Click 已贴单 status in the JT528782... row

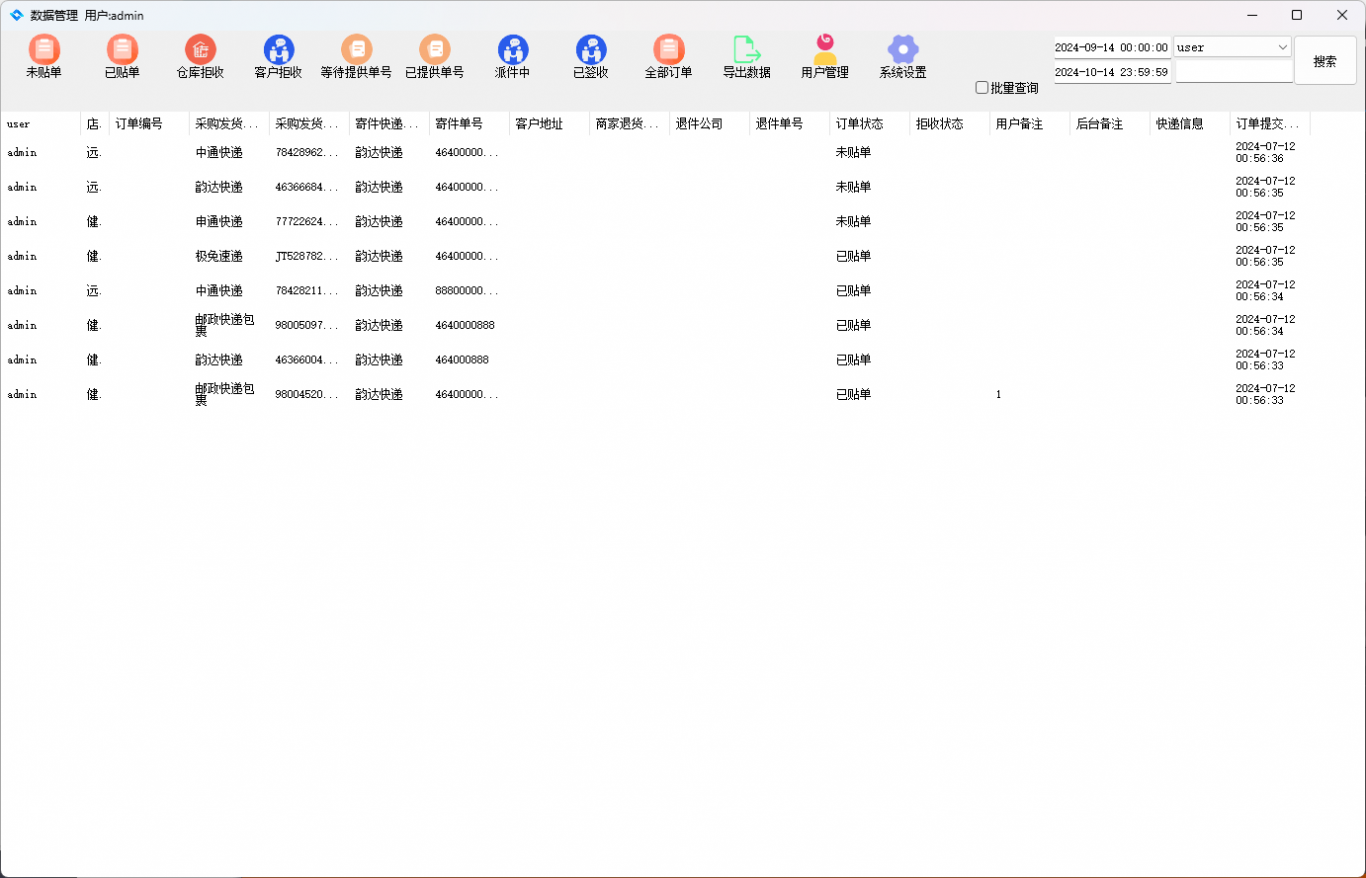[853, 256]
